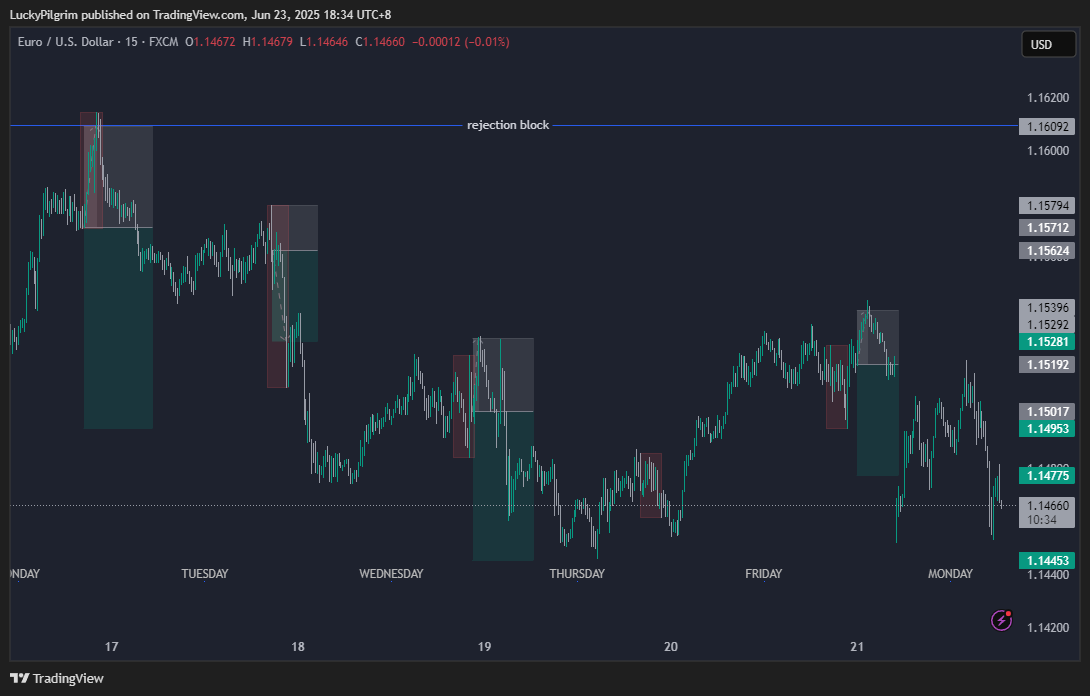Select the 1.16092 price label on right axis
Image resolution: width=1090 pixels, height=696 pixels.
1047,126
